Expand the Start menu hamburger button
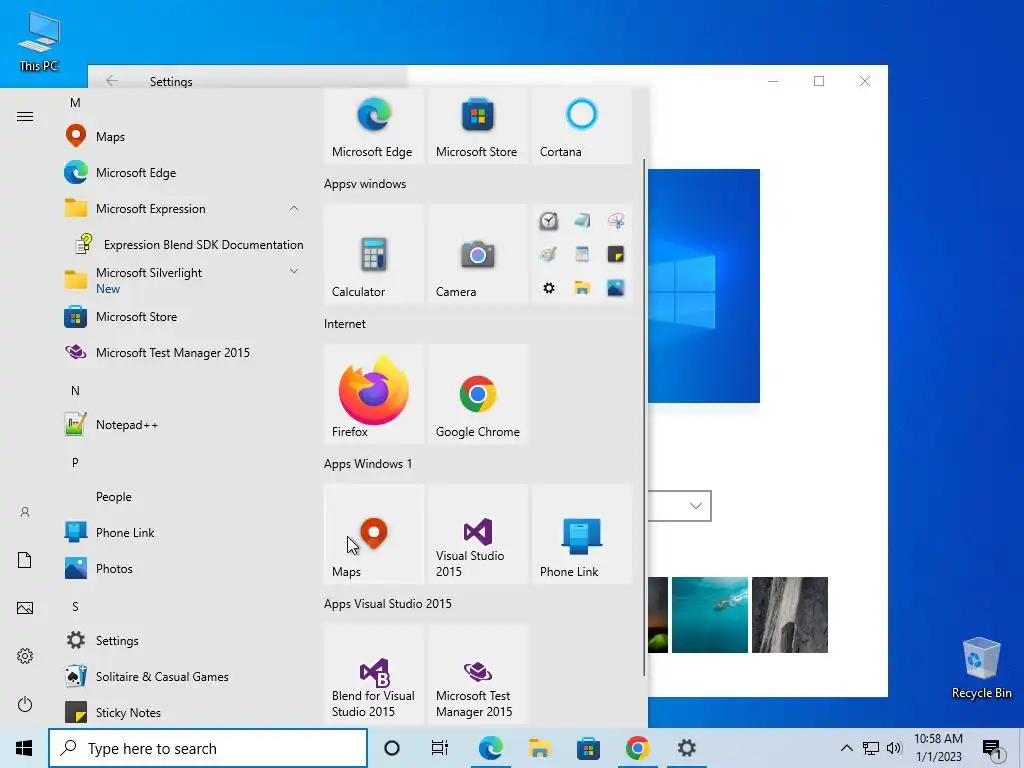This screenshot has width=1024, height=768. [x=25, y=117]
